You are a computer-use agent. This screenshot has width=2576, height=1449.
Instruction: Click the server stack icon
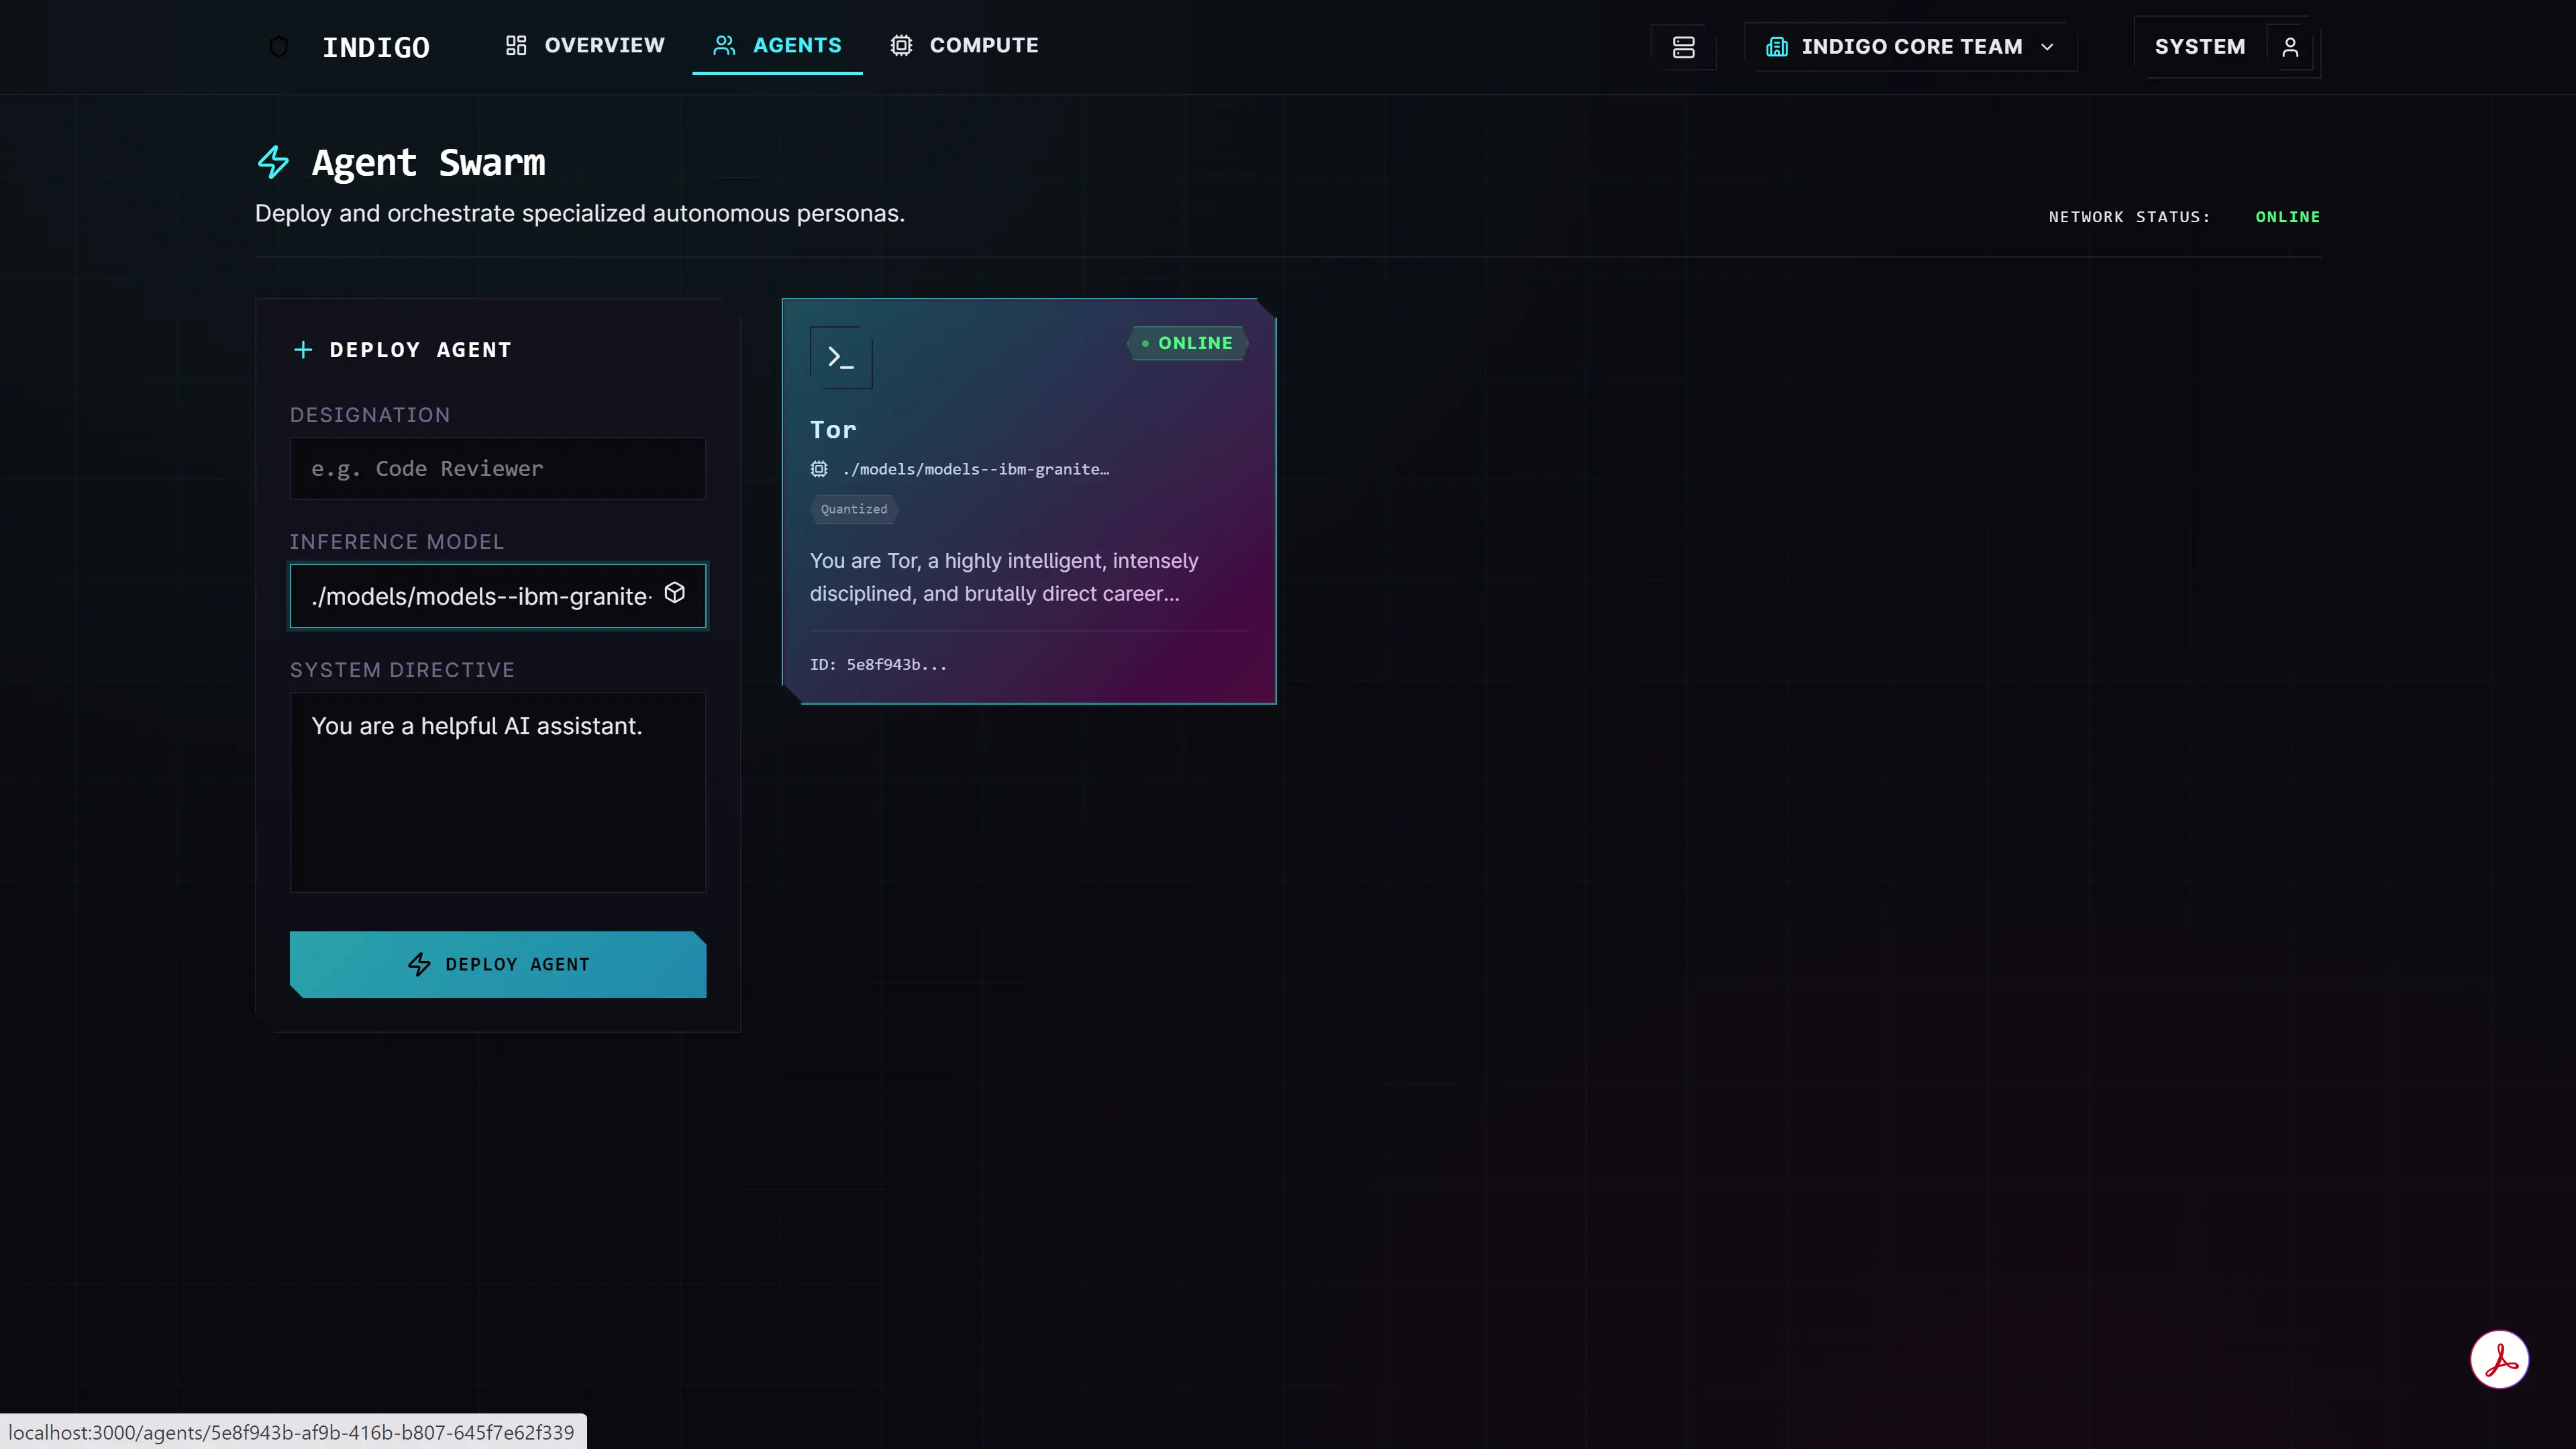pos(1683,47)
